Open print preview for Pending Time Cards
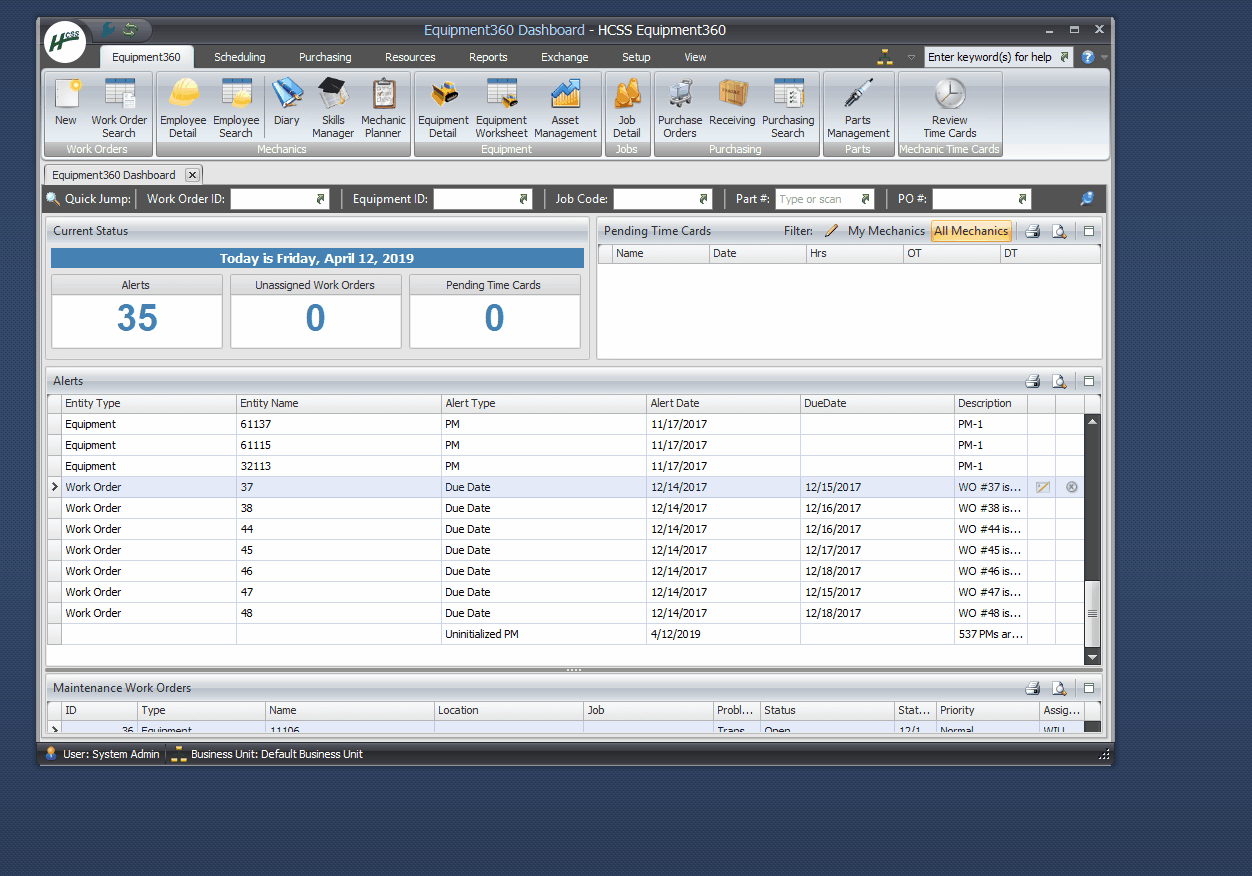 pyautogui.click(x=1059, y=231)
